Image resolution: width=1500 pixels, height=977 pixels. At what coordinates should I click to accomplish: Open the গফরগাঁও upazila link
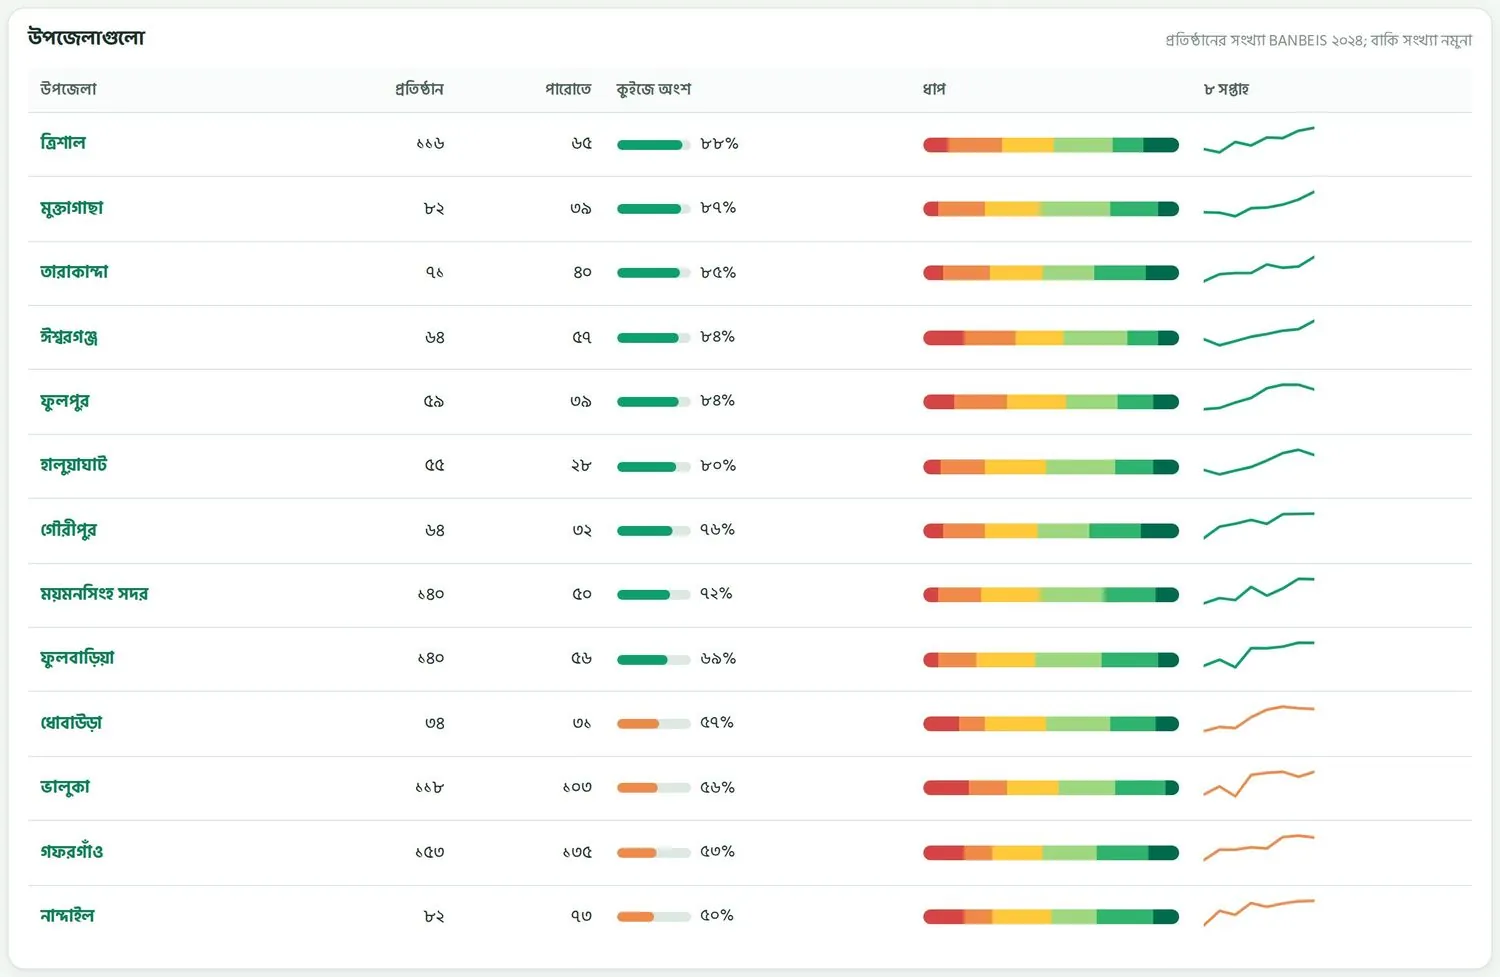coord(72,851)
